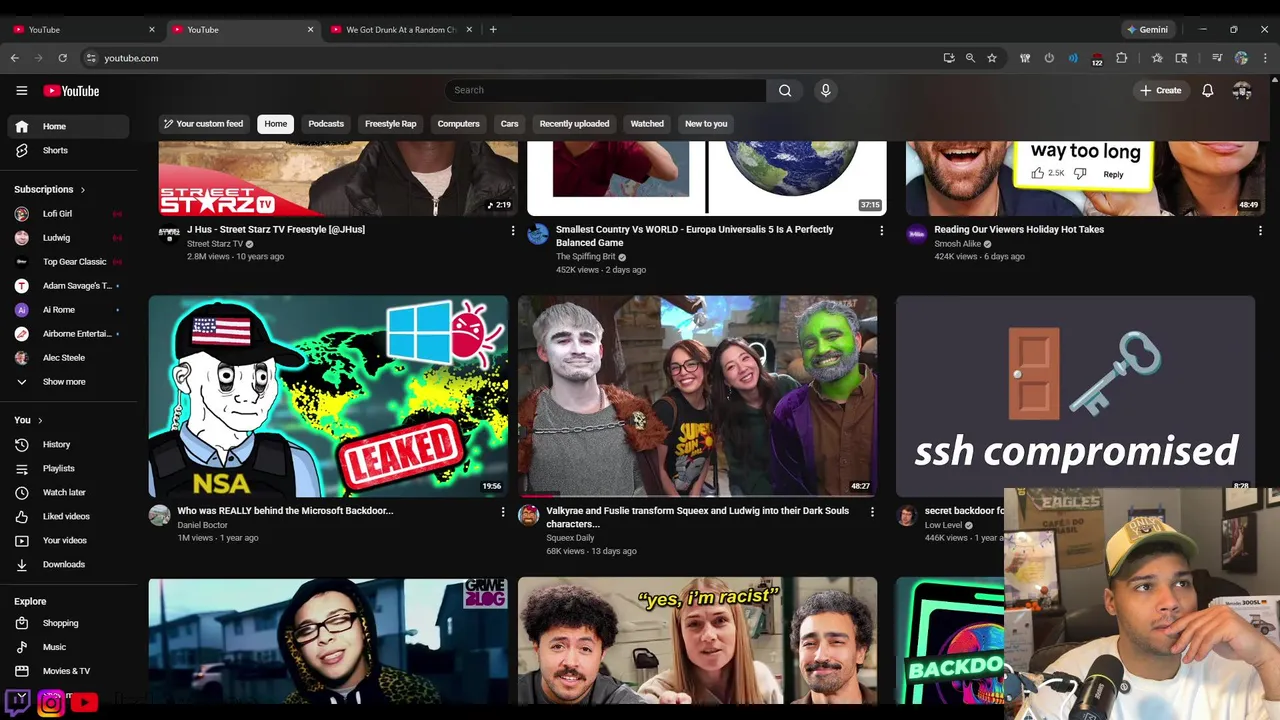The width and height of the screenshot is (1280, 720).
Task: Select the Cars filter chip
Action: (509, 124)
